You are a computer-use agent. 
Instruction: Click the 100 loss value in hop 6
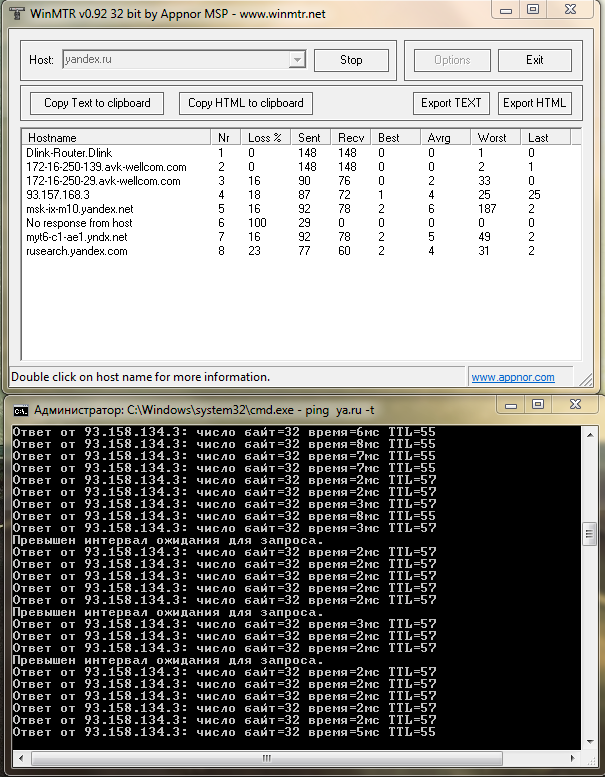click(x=257, y=223)
